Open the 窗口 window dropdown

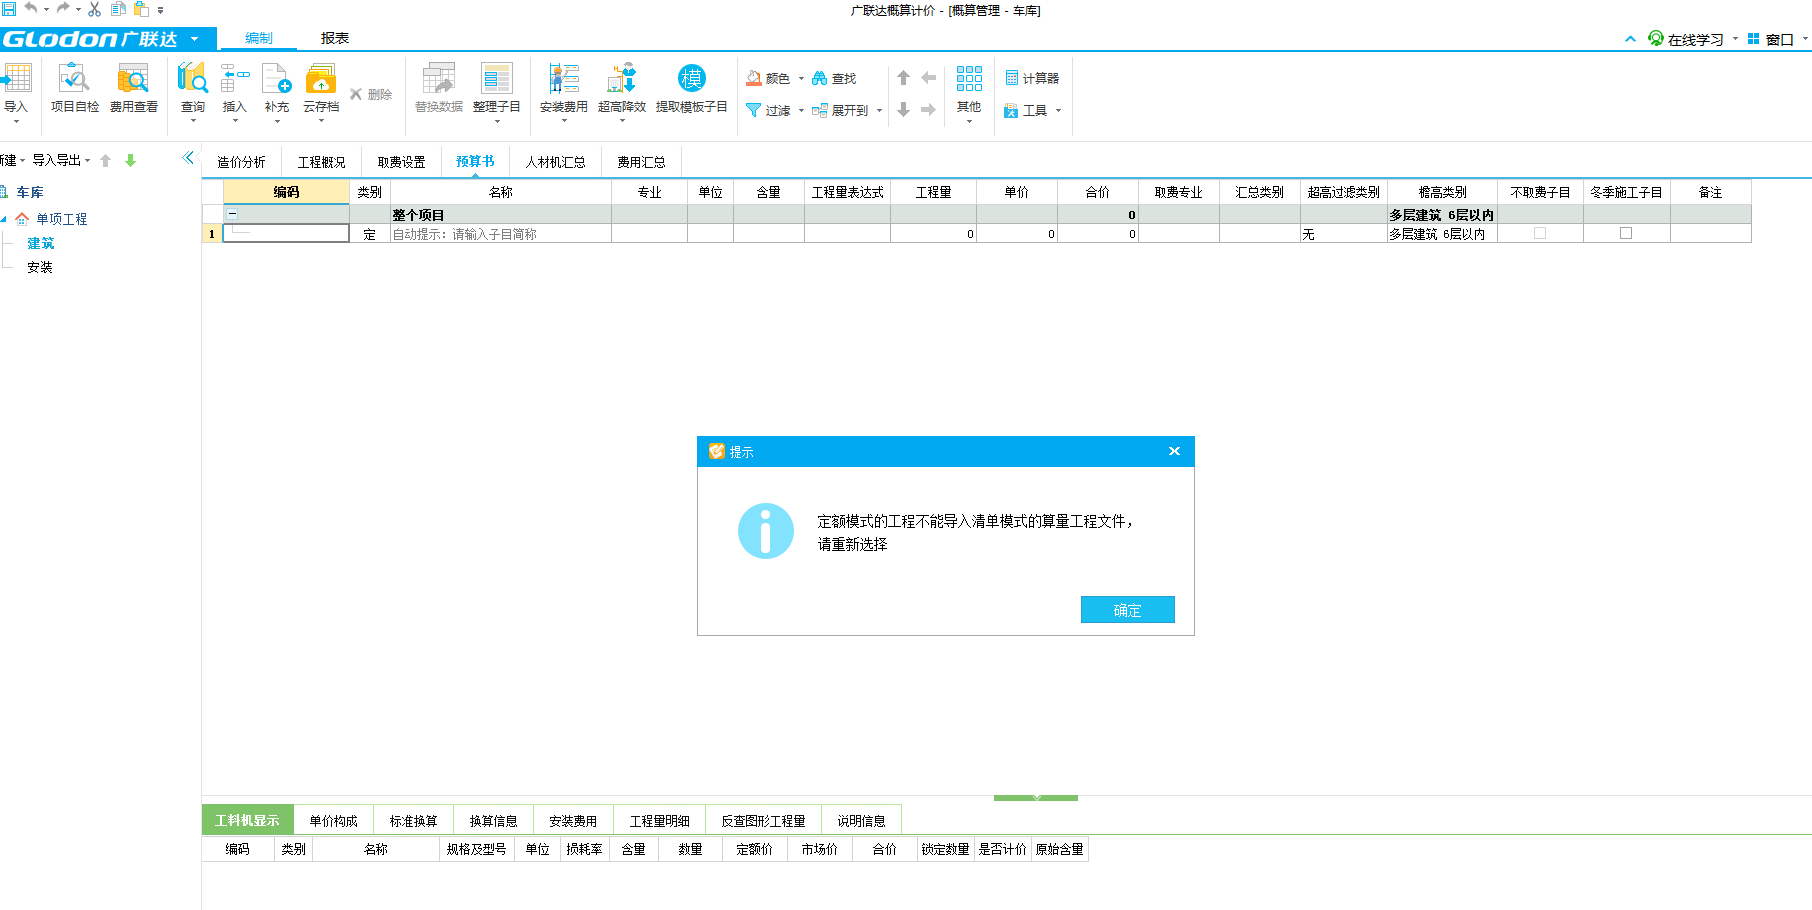[1779, 39]
